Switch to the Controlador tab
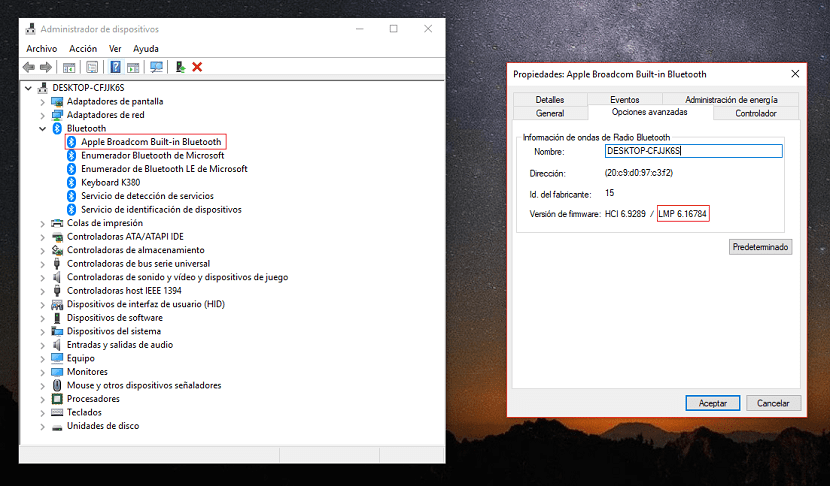The width and height of the screenshot is (830, 486). [x=755, y=113]
